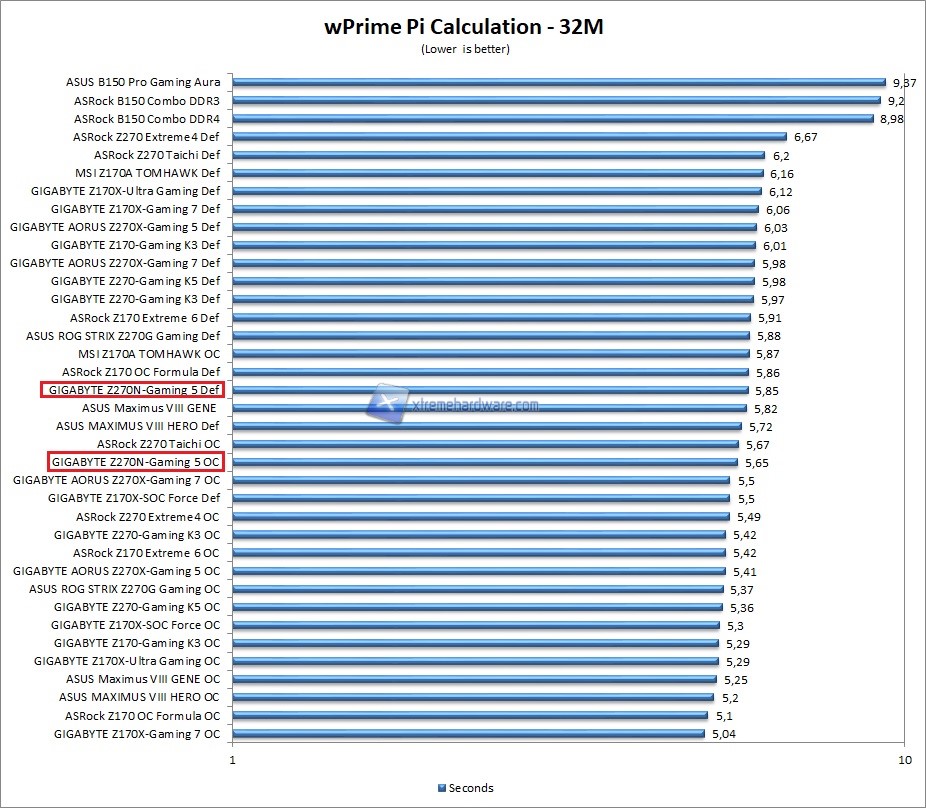Click the ASUS Maximus VIII GENE OC label
926x808 pixels.
(142, 679)
